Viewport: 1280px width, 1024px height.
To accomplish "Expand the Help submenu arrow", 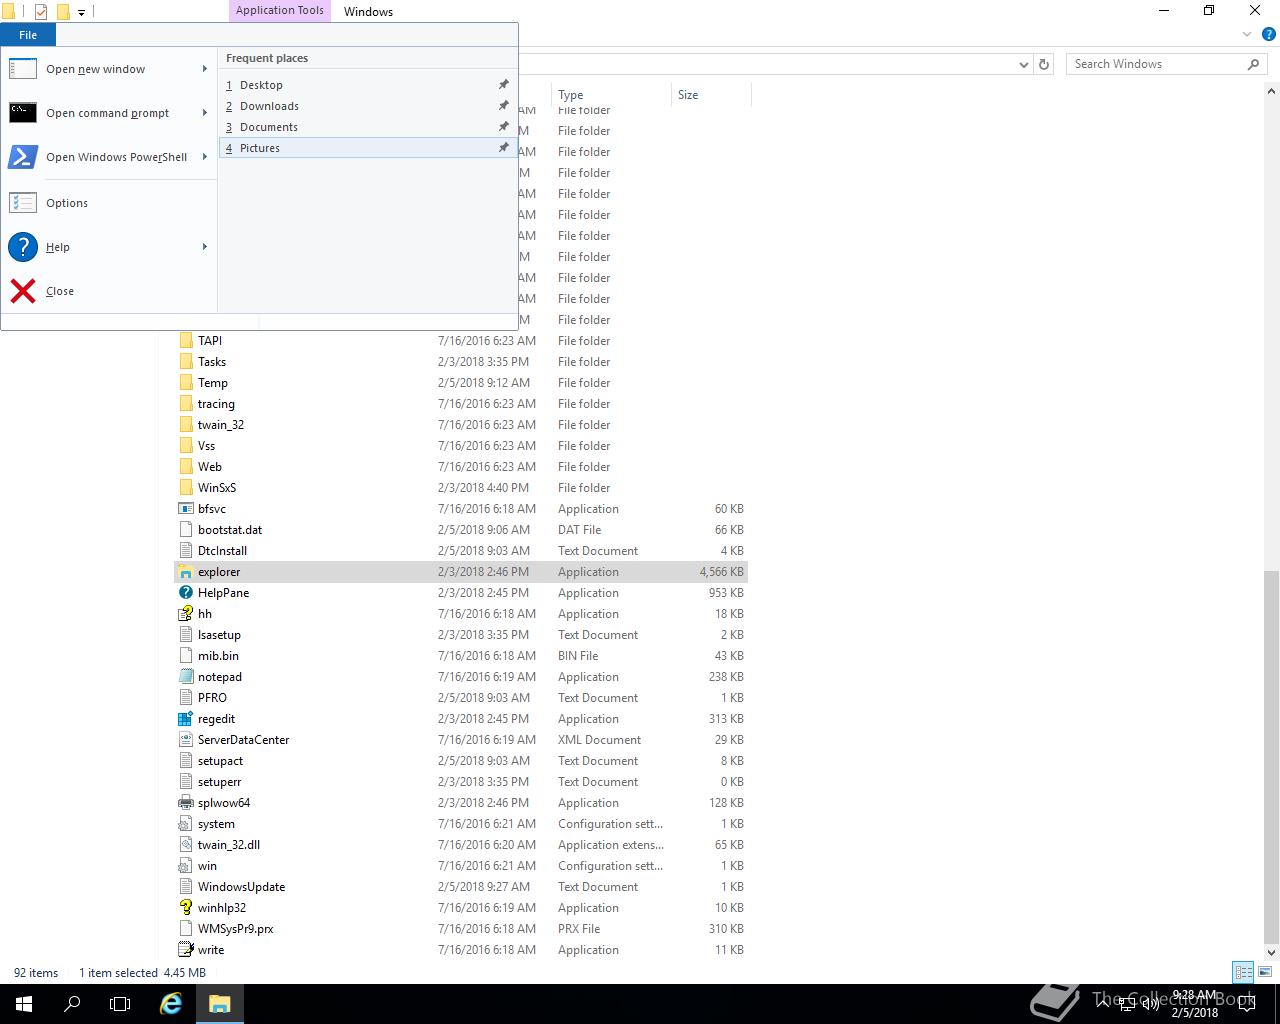I will (x=205, y=247).
